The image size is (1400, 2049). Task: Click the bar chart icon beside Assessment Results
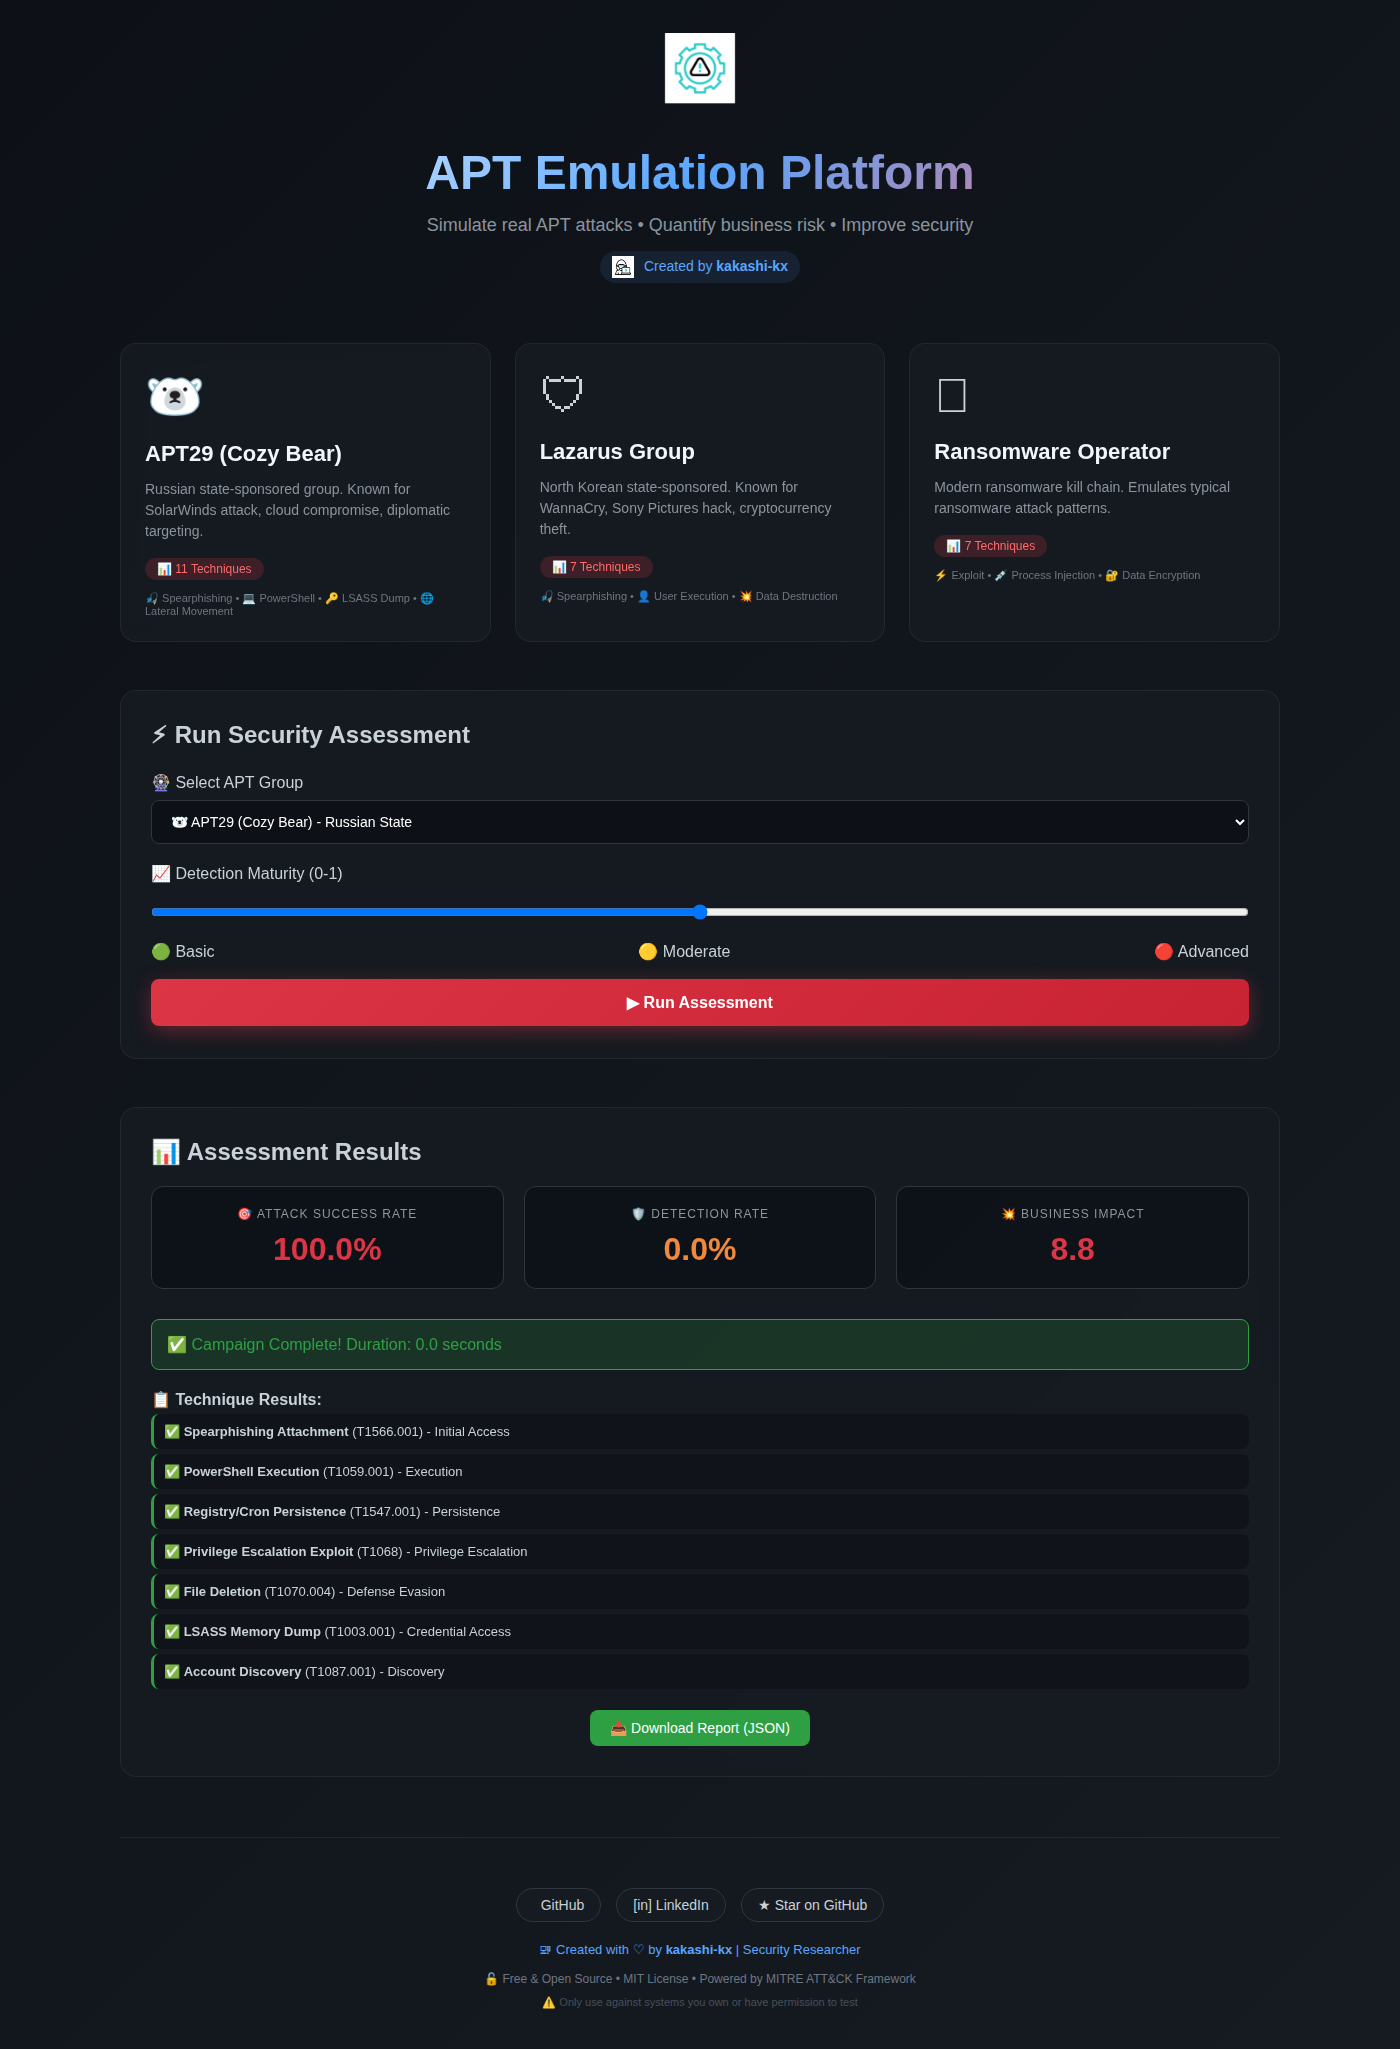point(166,1152)
